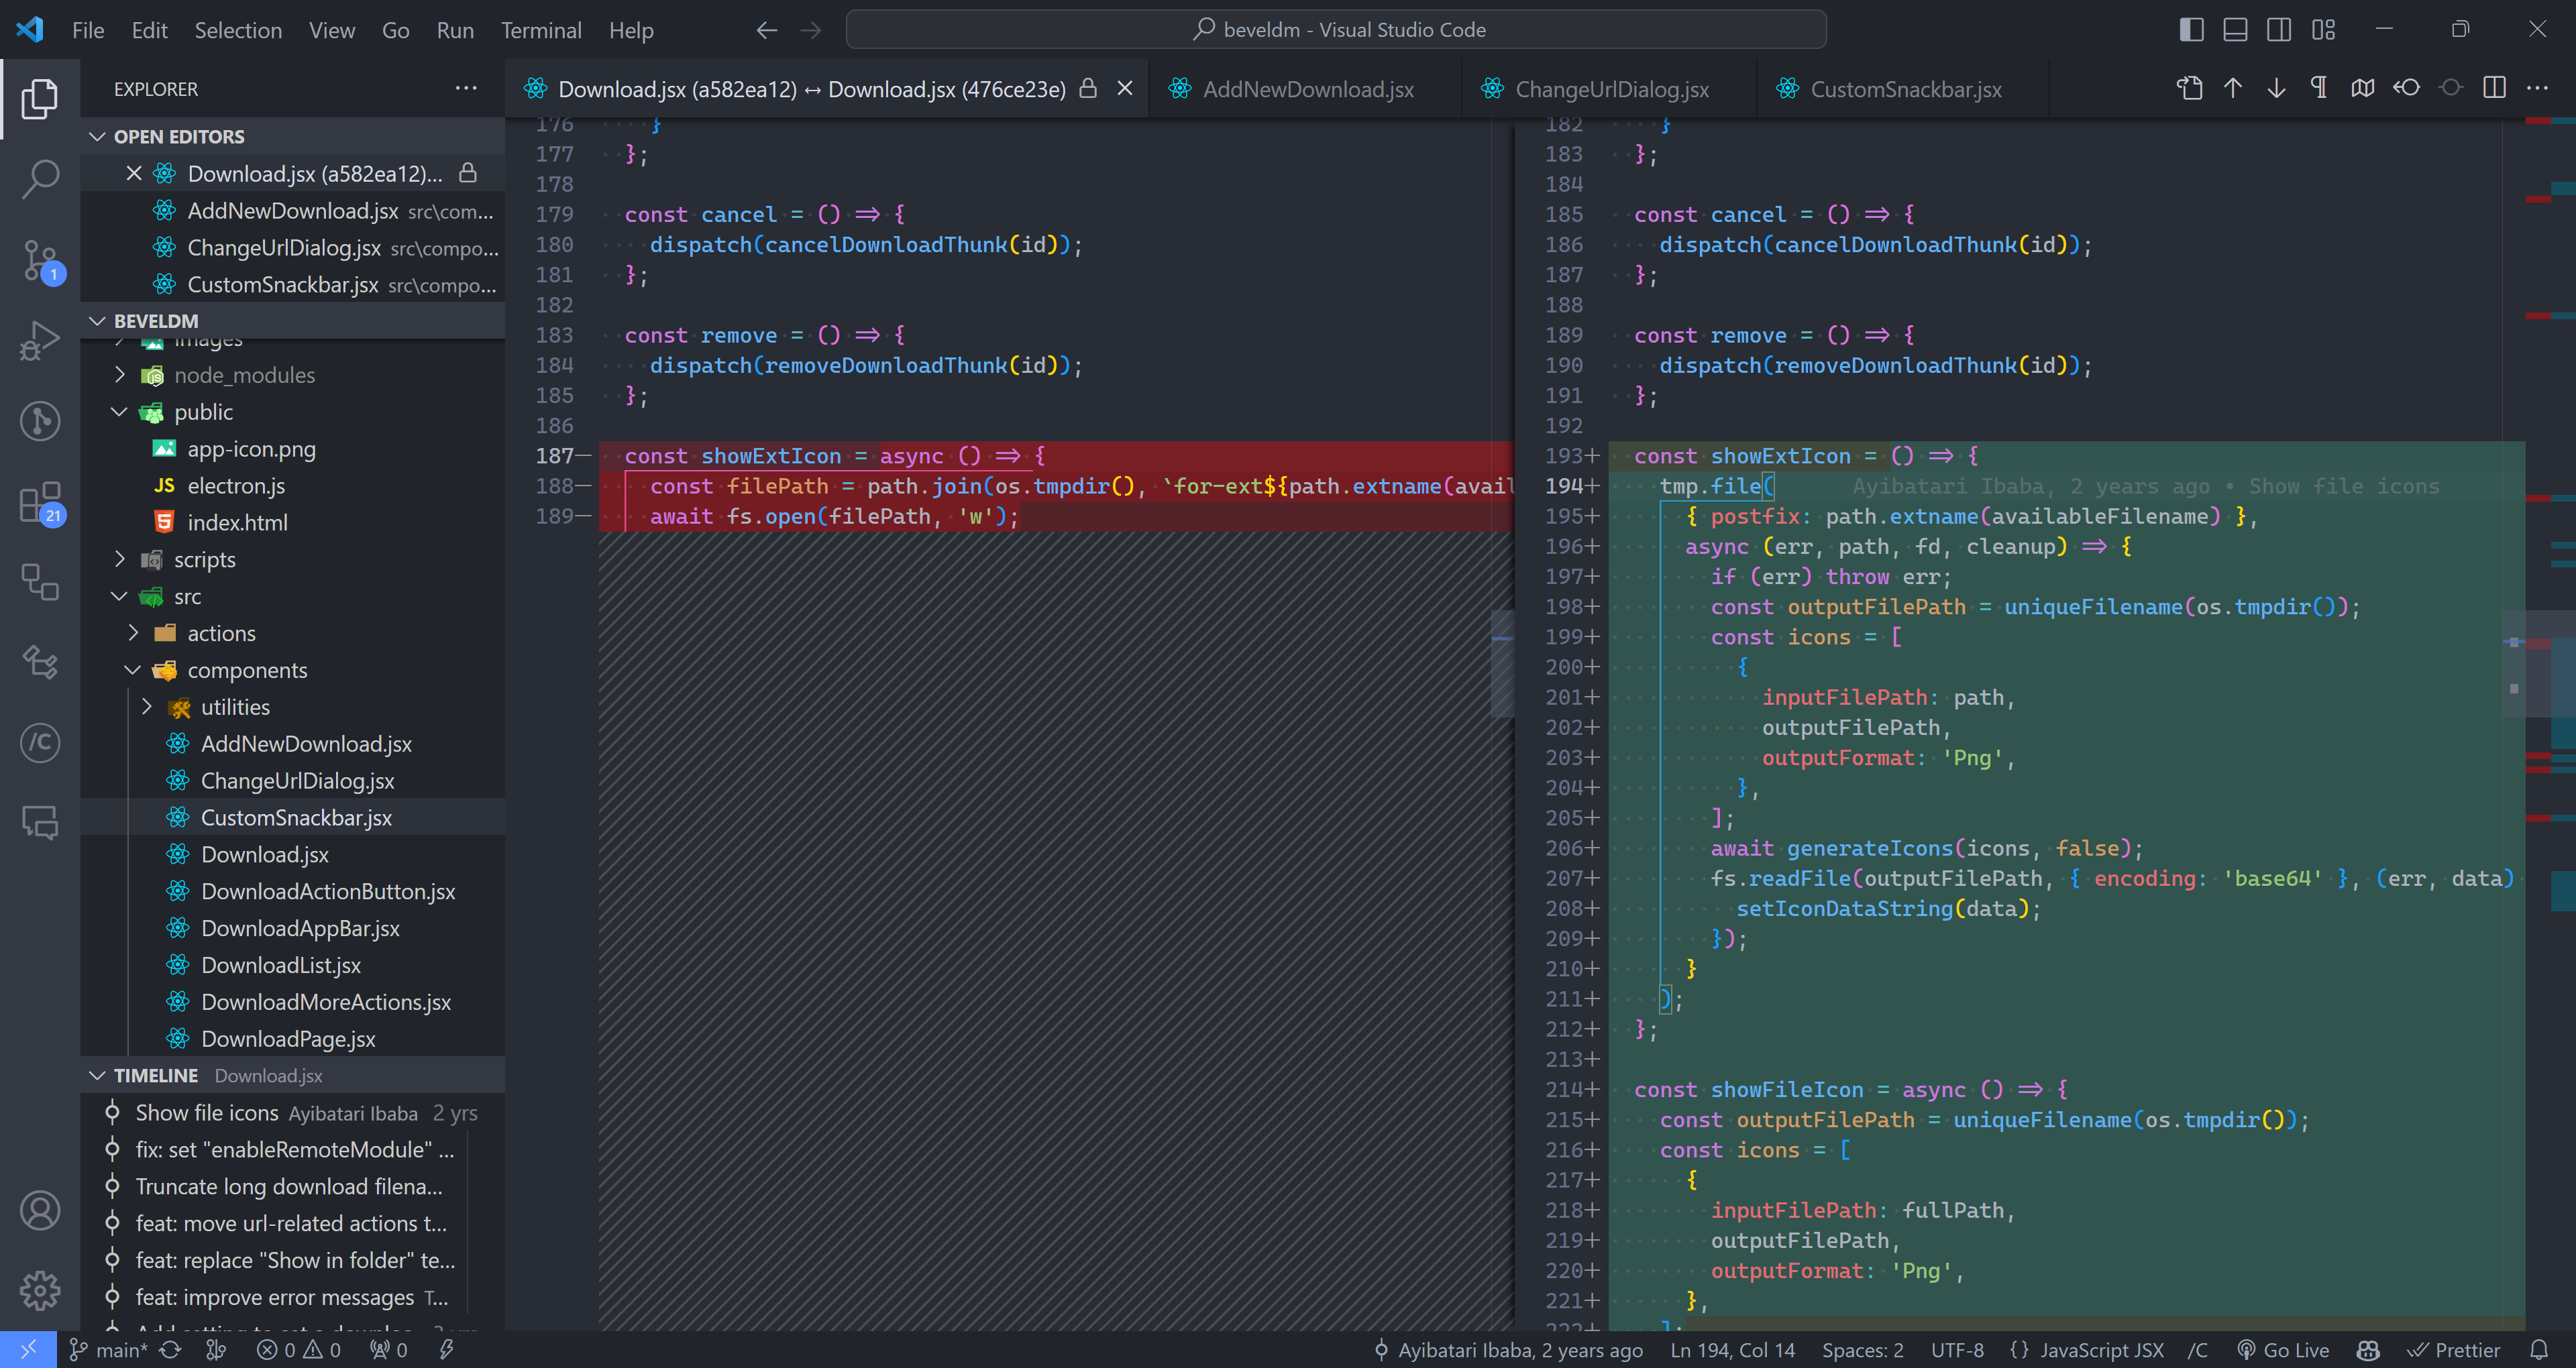Open the Extensions view icon

tap(40, 502)
